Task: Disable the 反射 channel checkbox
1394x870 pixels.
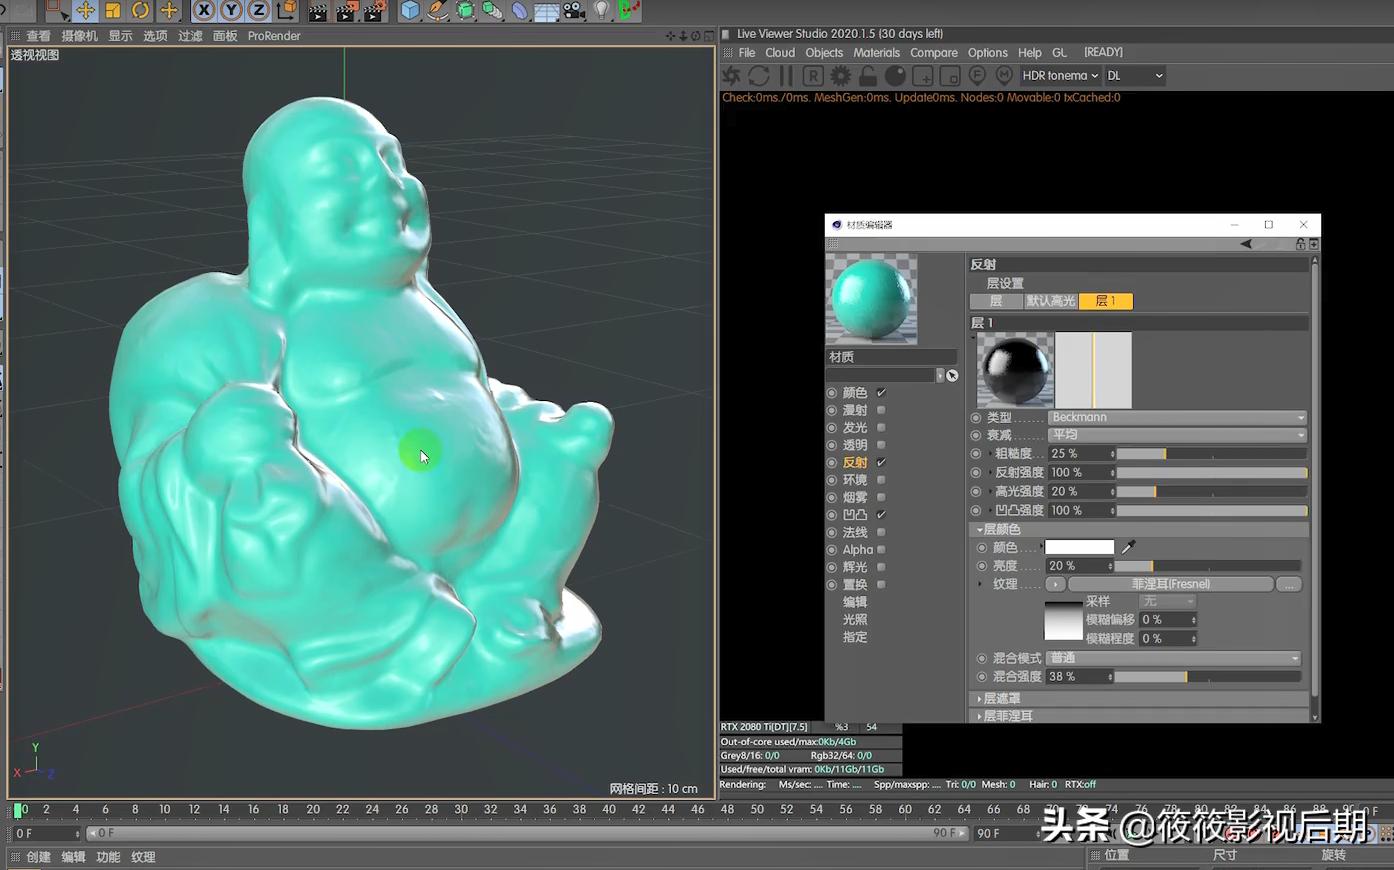Action: 881,462
